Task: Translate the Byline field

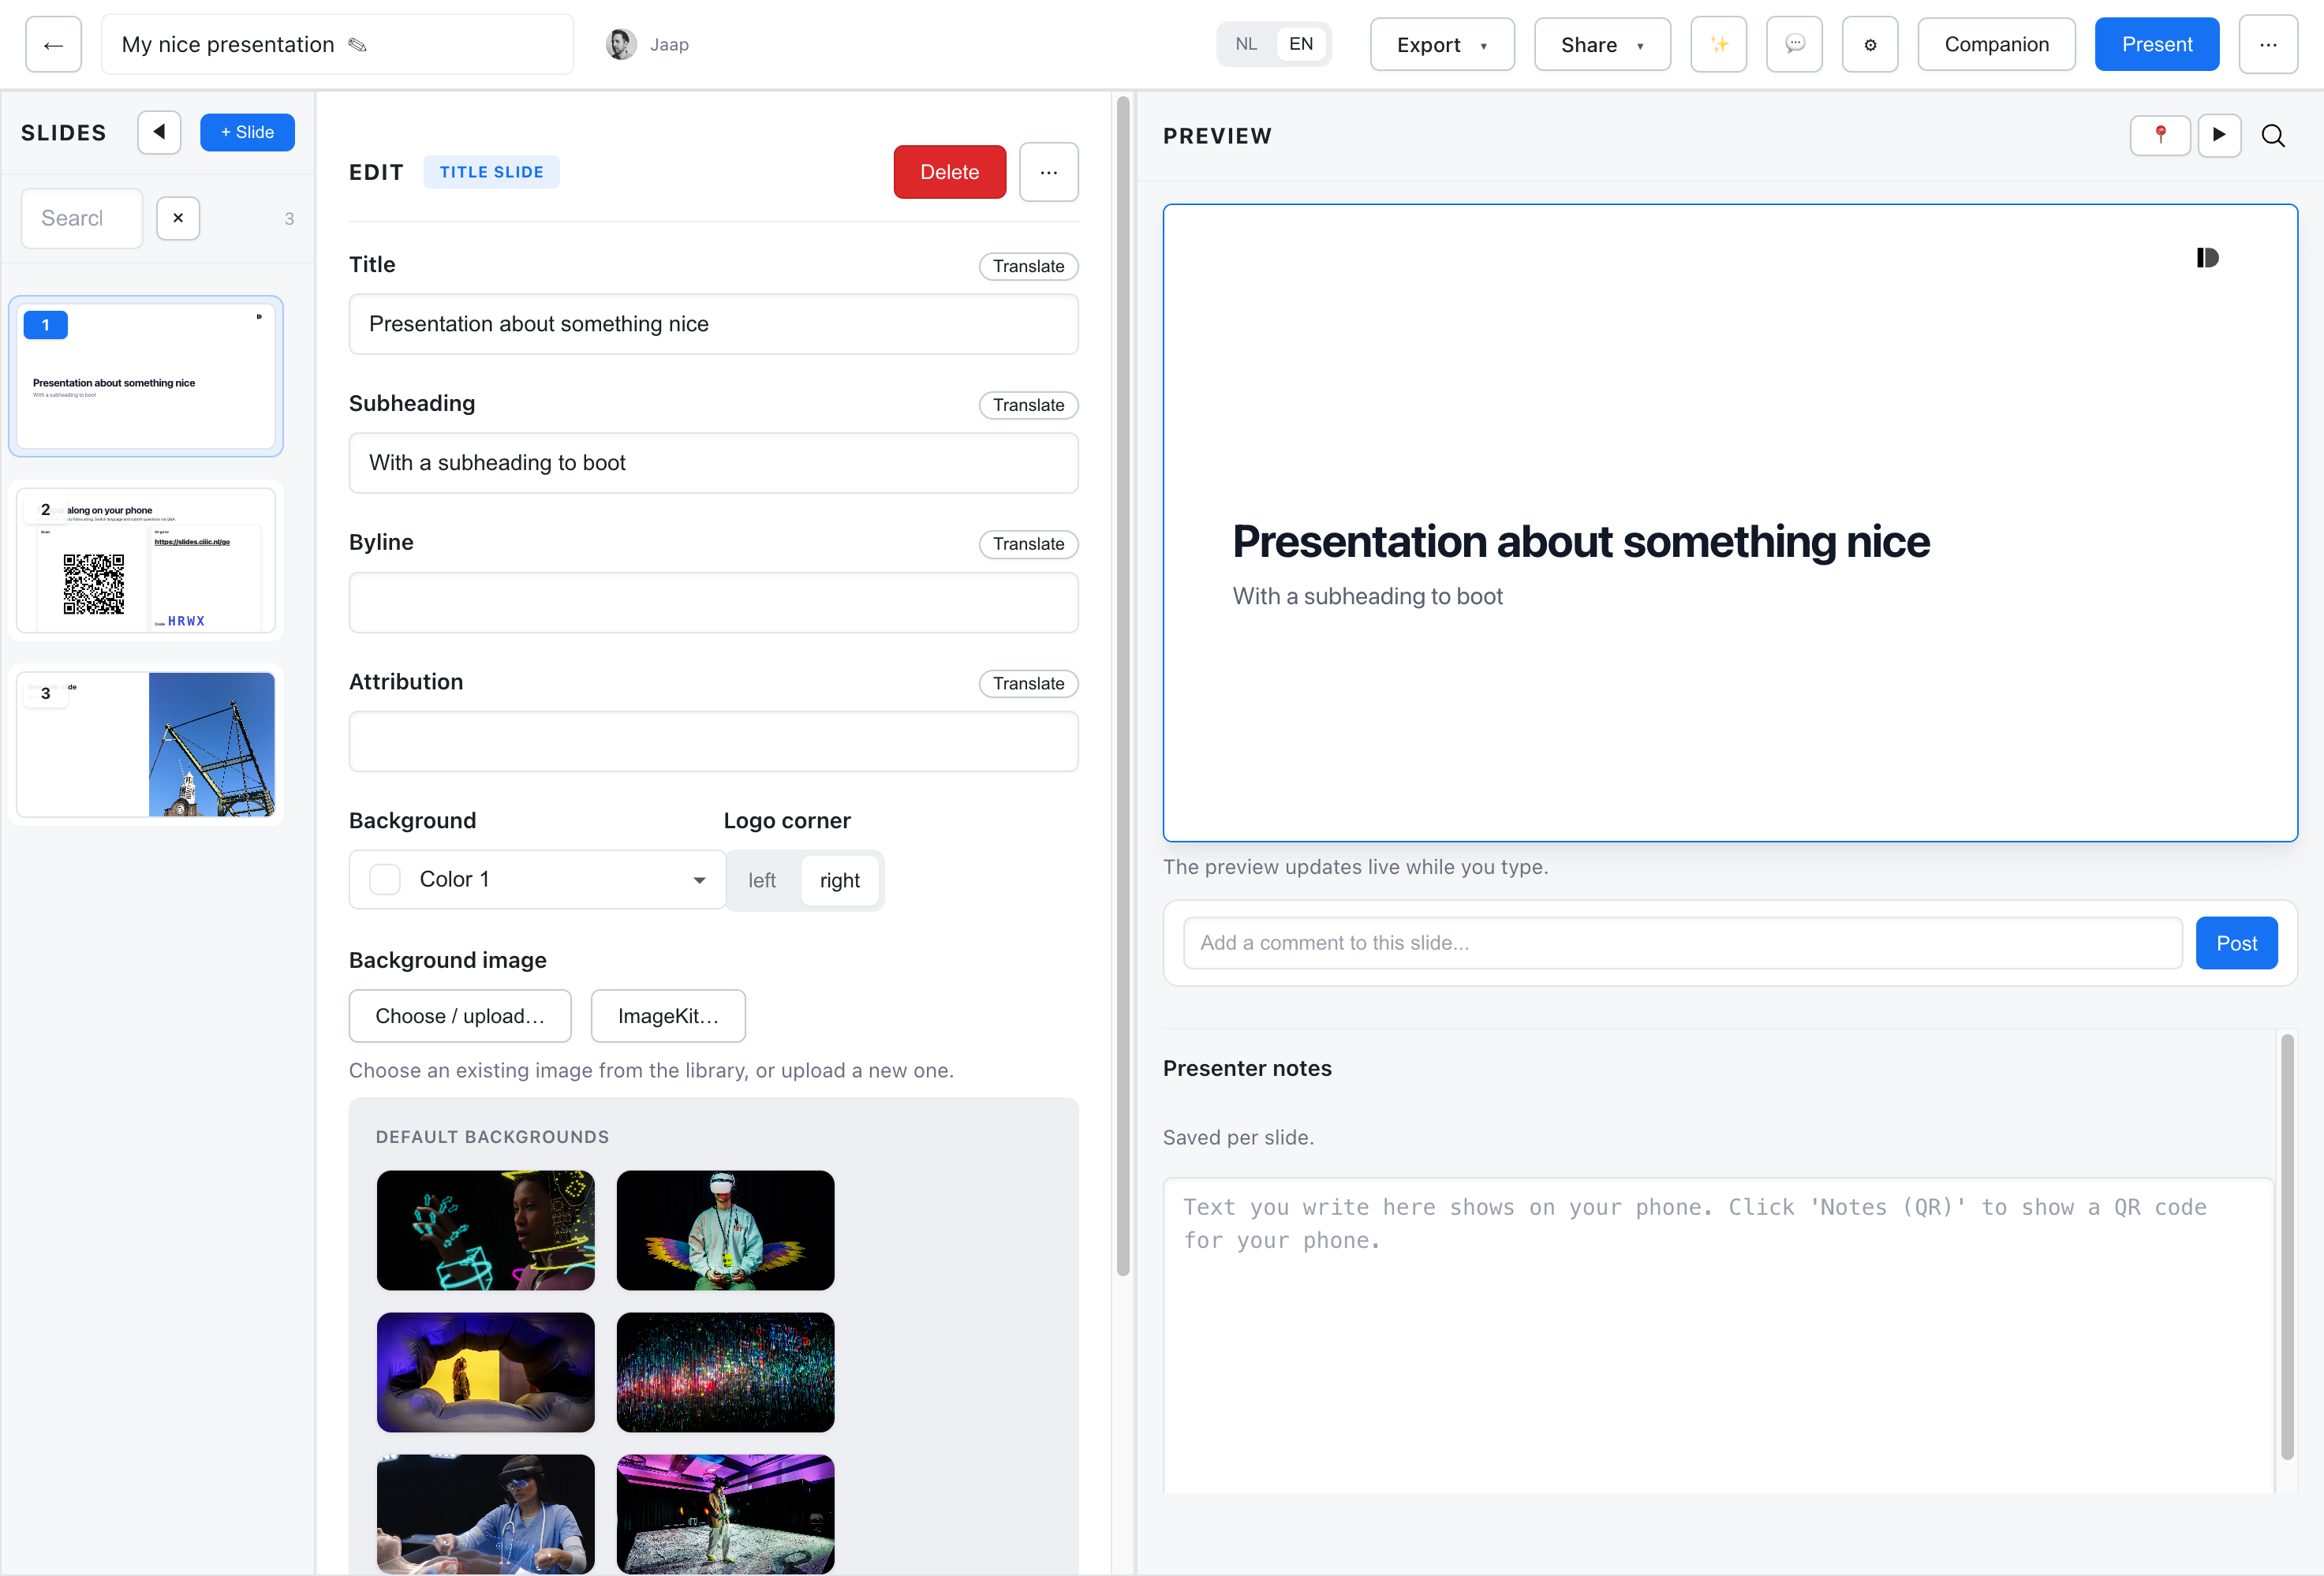Action: [x=1028, y=544]
